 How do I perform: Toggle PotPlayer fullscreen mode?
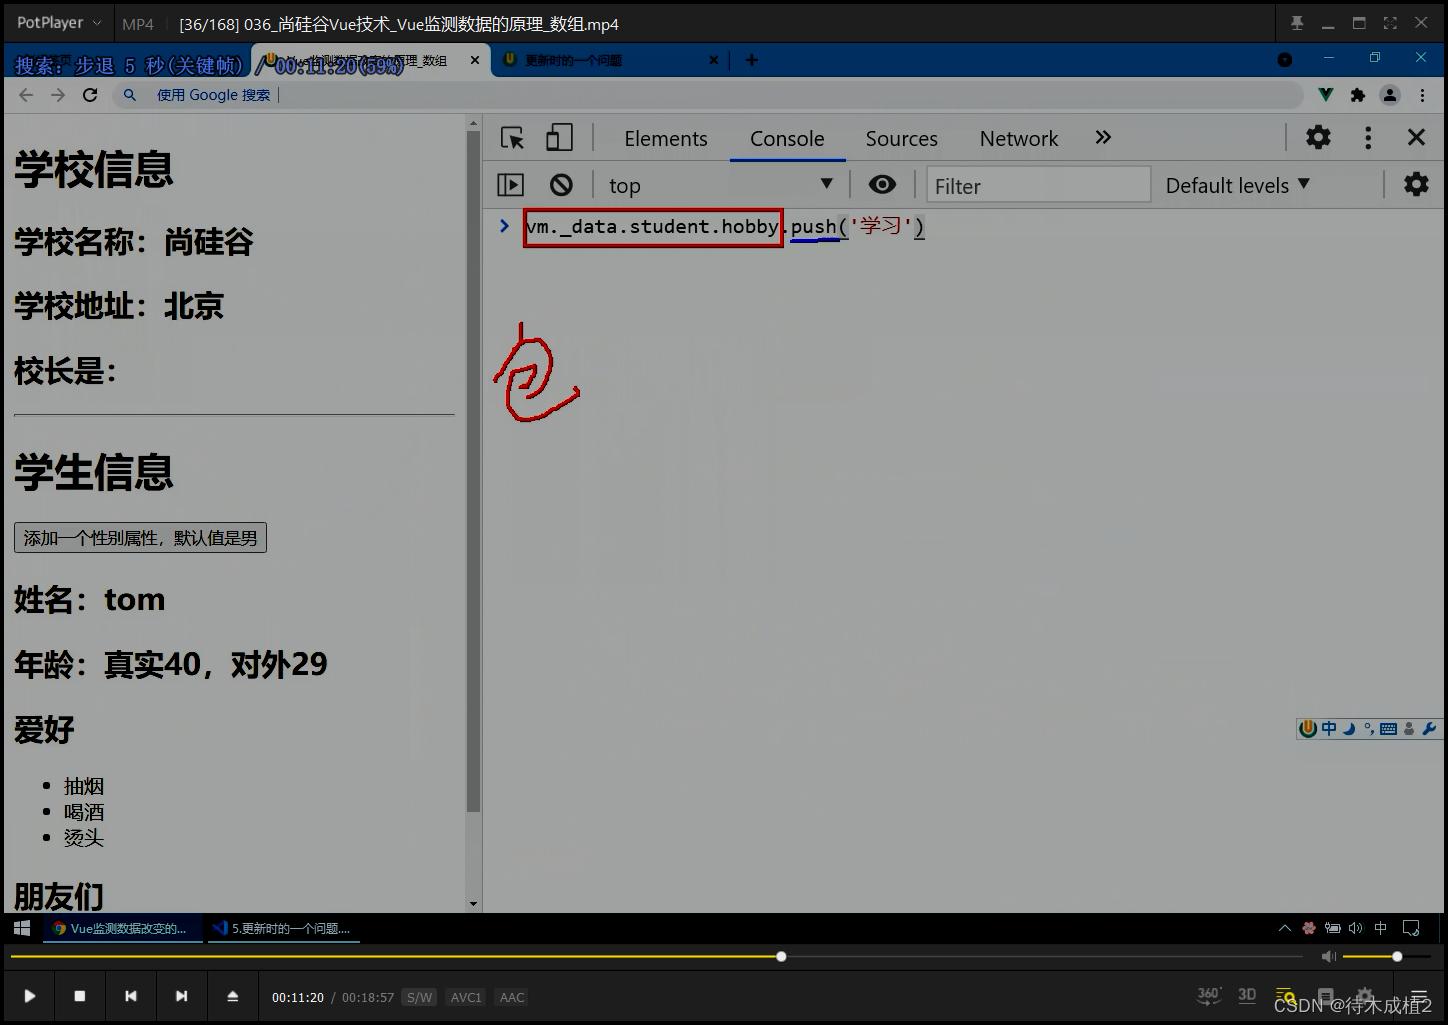tap(1390, 23)
